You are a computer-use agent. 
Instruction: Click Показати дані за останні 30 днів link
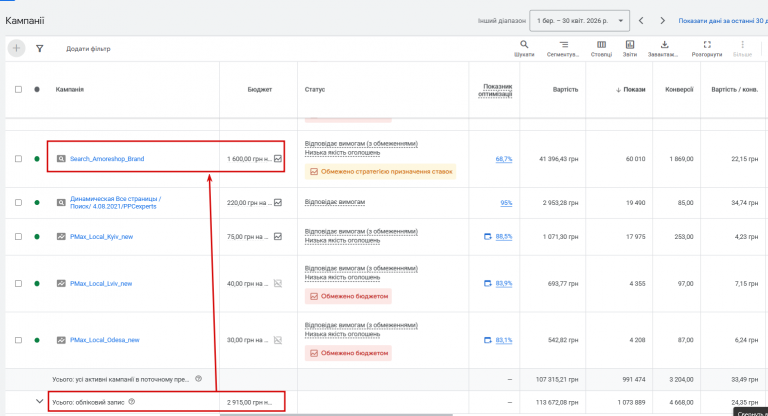723,21
